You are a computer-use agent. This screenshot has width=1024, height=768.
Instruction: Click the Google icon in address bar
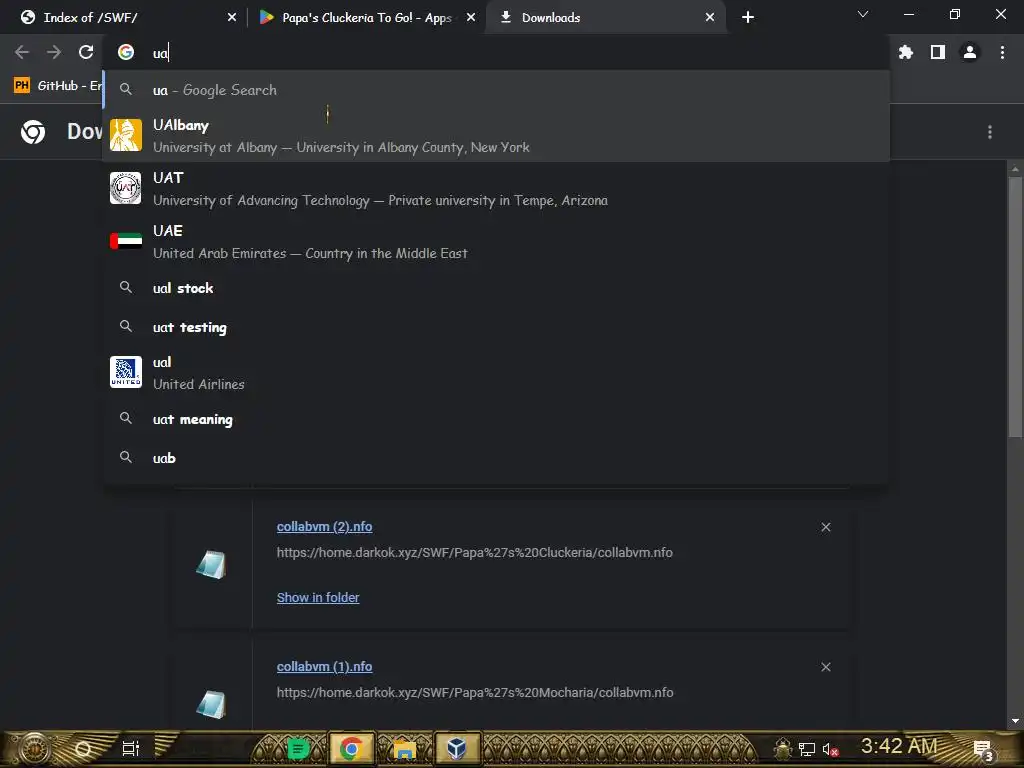(126, 52)
